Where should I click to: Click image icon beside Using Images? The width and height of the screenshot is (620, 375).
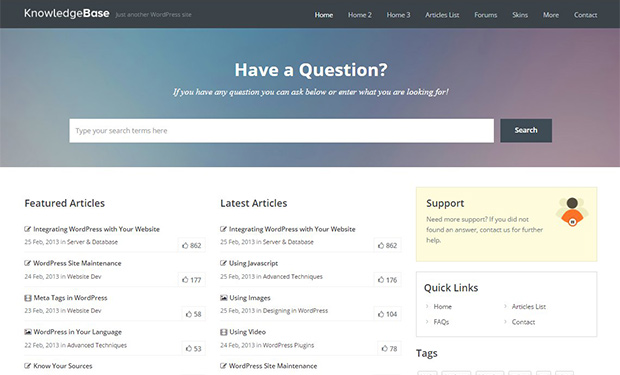coord(223,298)
